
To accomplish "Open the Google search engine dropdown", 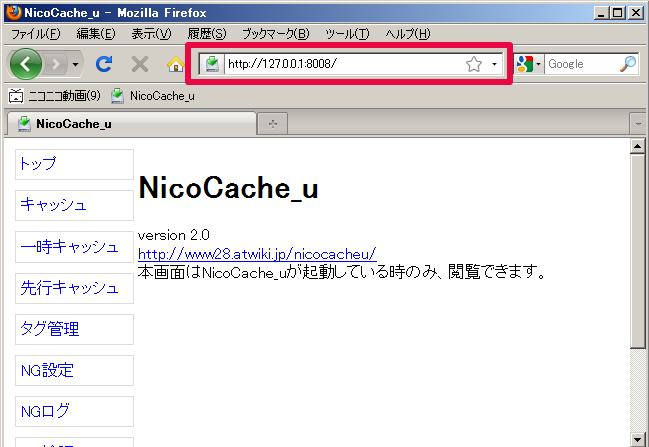I will tap(529, 64).
